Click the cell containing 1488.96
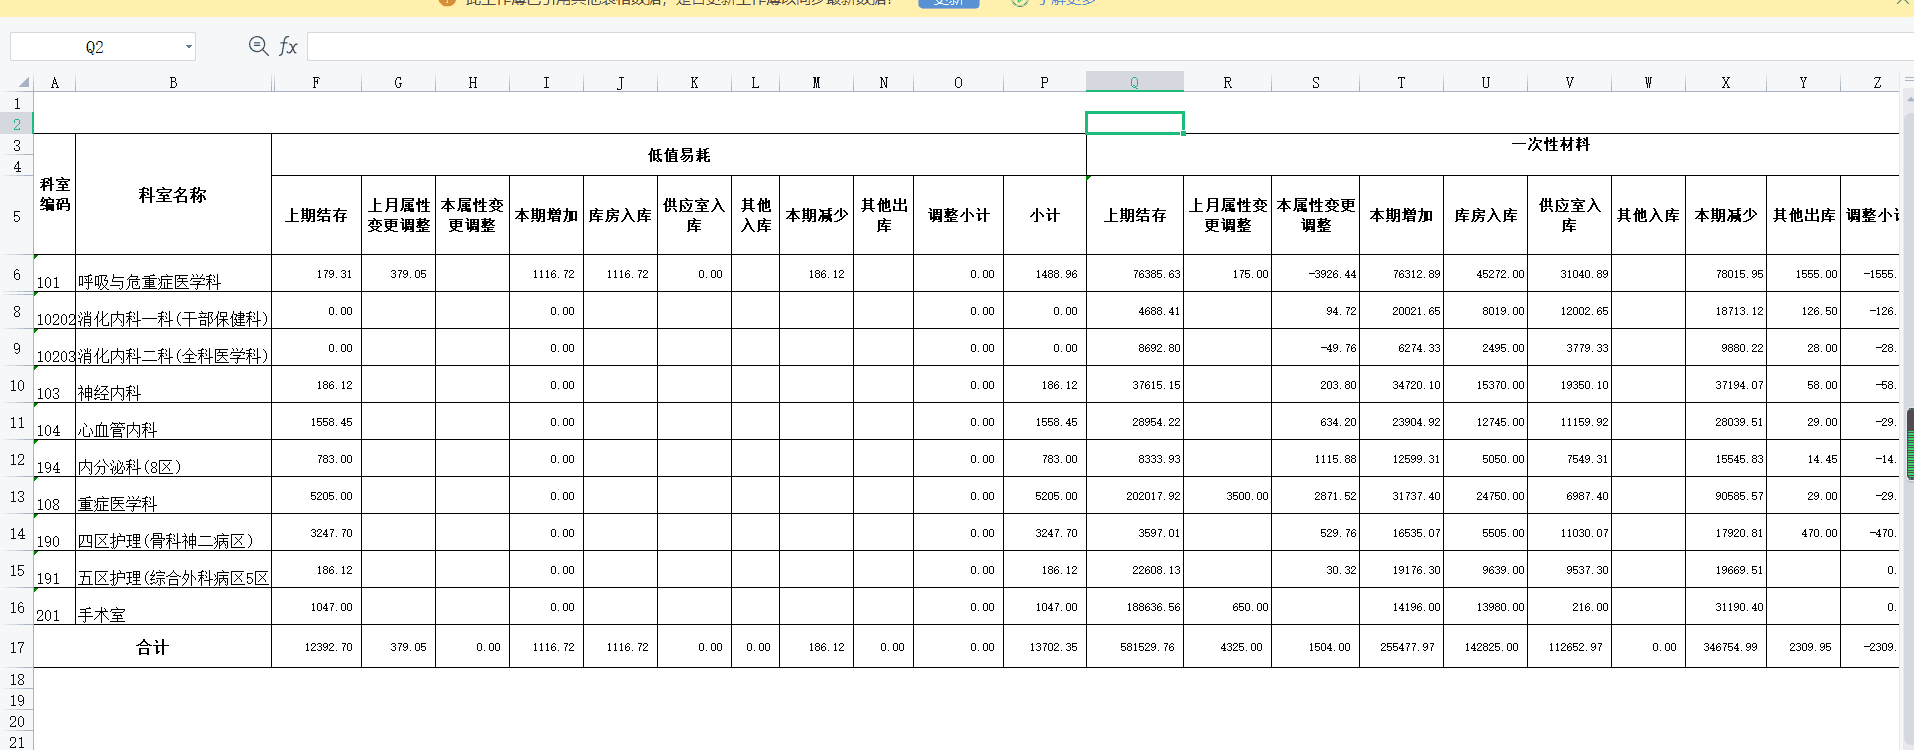Viewport: 1914px width, 750px height. 1044,274
